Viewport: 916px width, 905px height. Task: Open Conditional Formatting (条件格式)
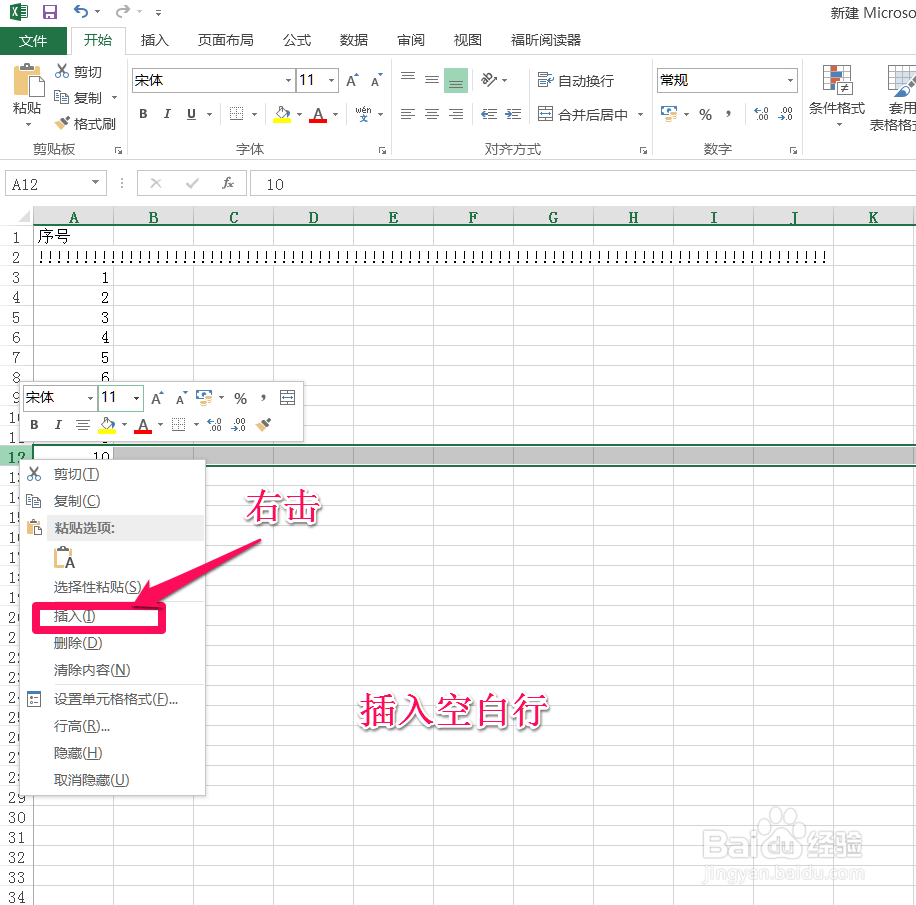[x=836, y=98]
